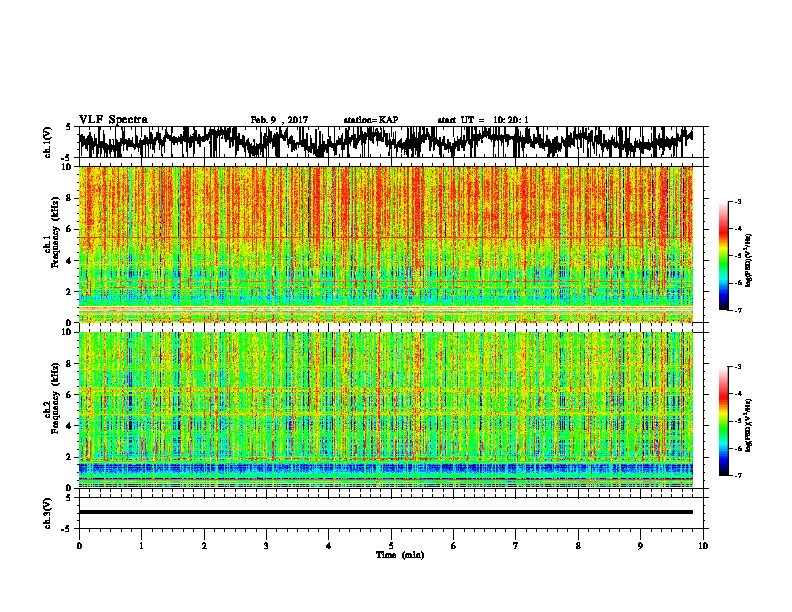Viewport: 792px width, 612px height.
Task: Click the '-7' label on ch.2 colorbar
Action: click(737, 476)
